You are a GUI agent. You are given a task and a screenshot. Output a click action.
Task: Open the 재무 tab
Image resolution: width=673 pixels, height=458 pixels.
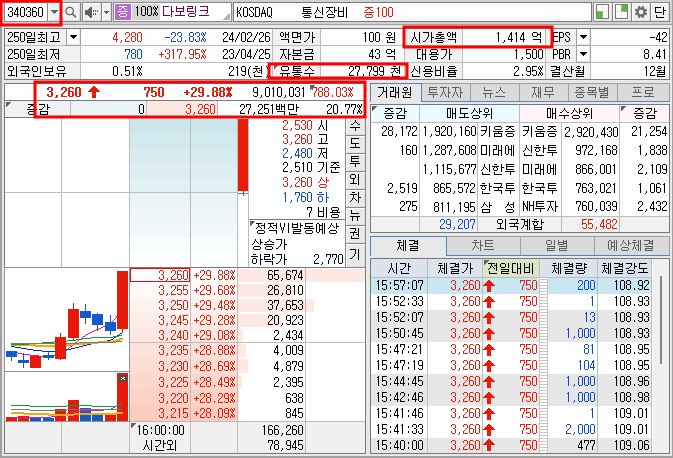543,92
